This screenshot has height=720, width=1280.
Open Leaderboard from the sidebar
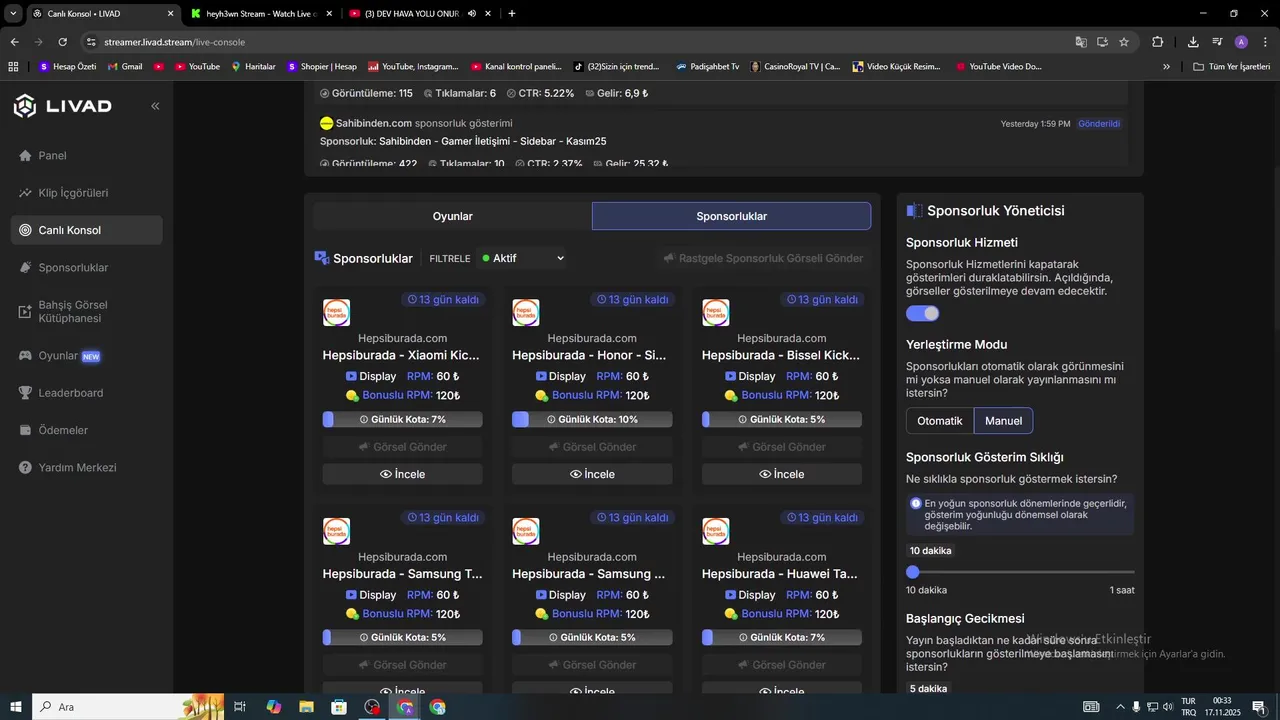pyautogui.click(x=87, y=393)
